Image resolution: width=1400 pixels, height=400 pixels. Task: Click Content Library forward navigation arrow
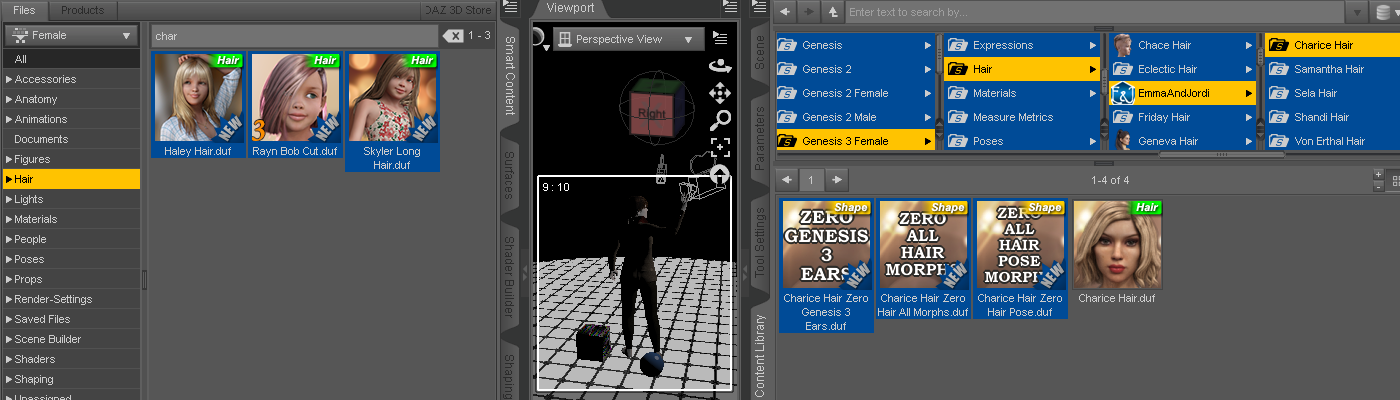click(809, 12)
